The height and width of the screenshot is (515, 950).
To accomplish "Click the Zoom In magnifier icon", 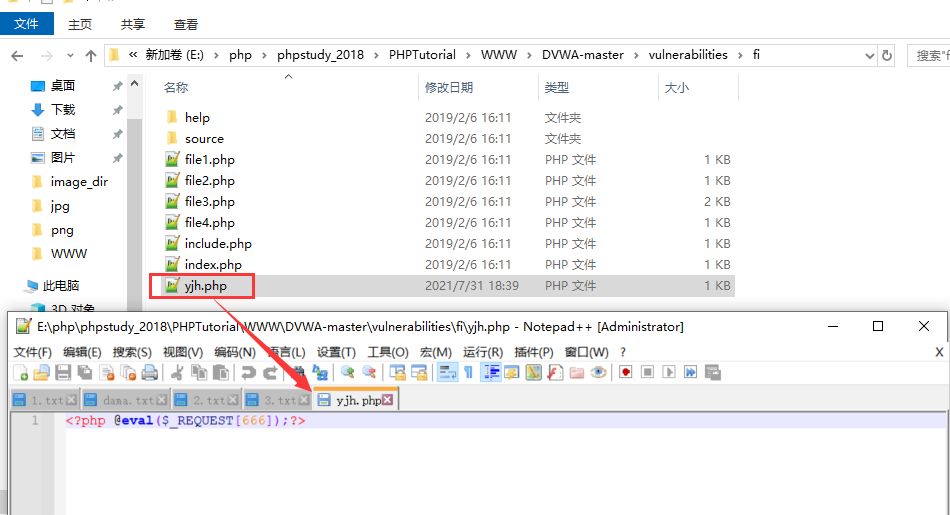I will [x=348, y=373].
